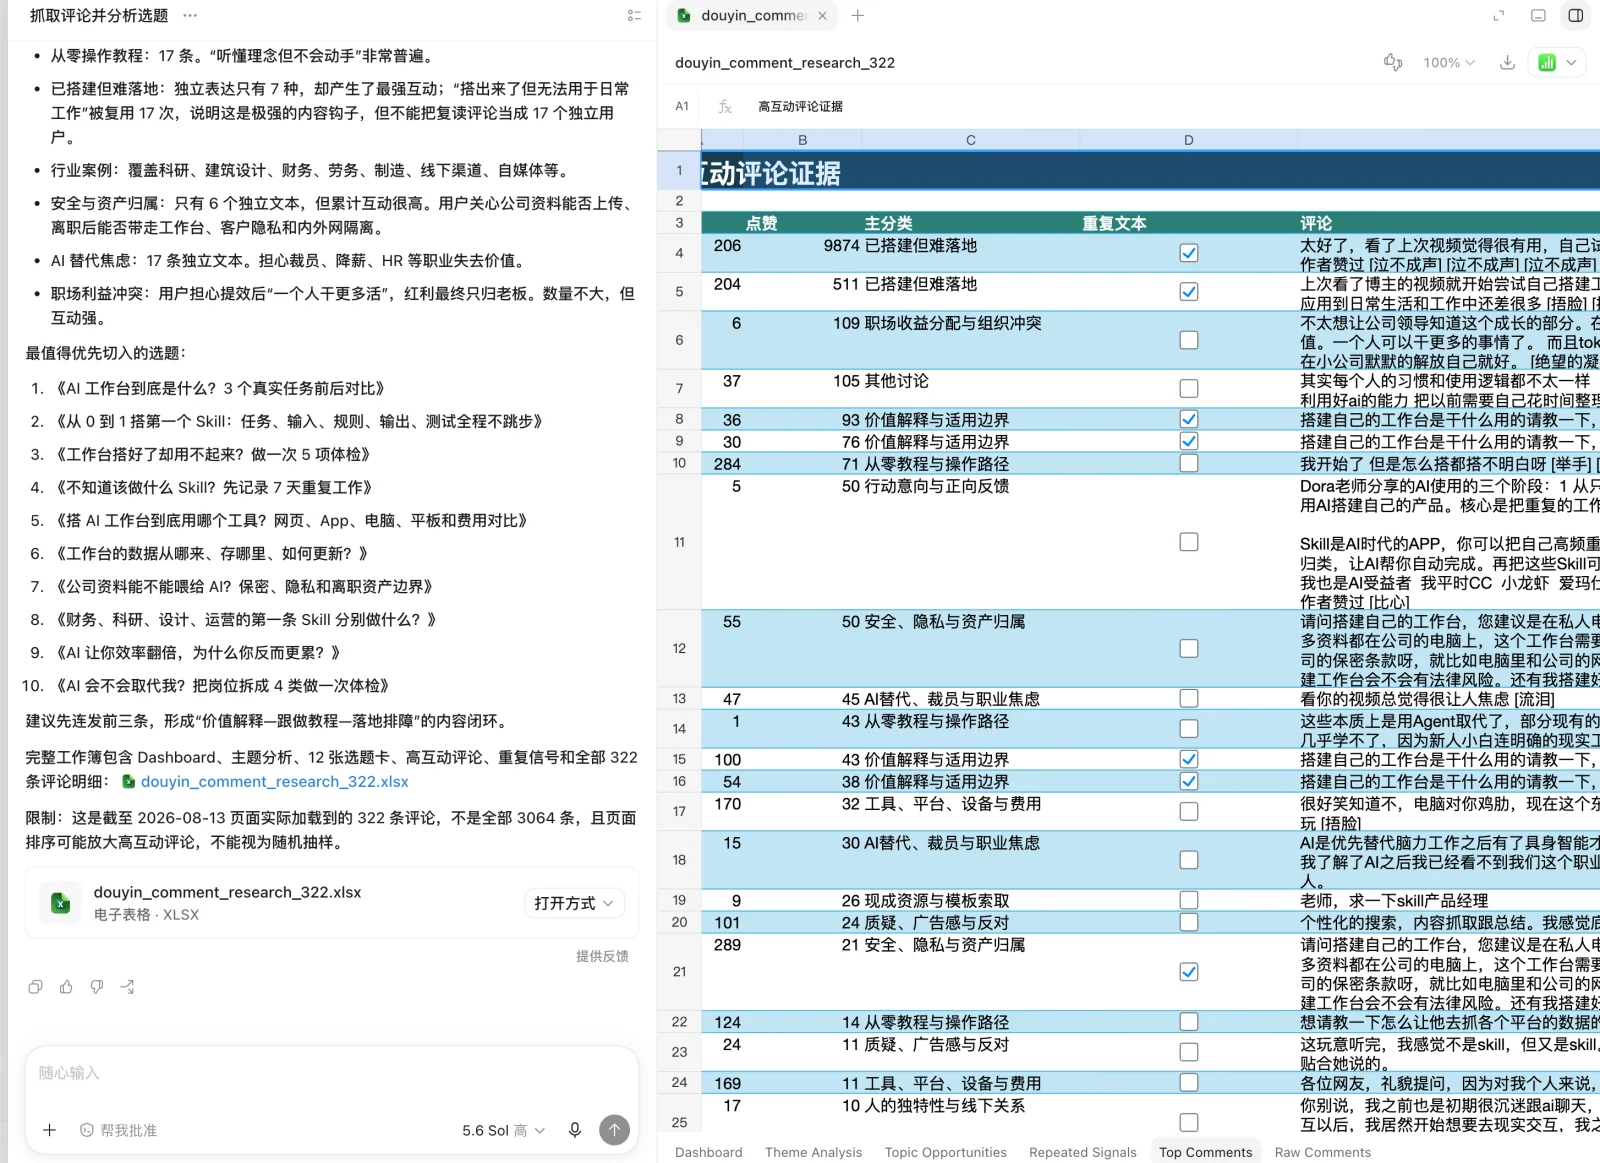The image size is (1600, 1163).
Task: Open the douyin_comment_research_322.xlsx inline link
Action: (x=274, y=782)
